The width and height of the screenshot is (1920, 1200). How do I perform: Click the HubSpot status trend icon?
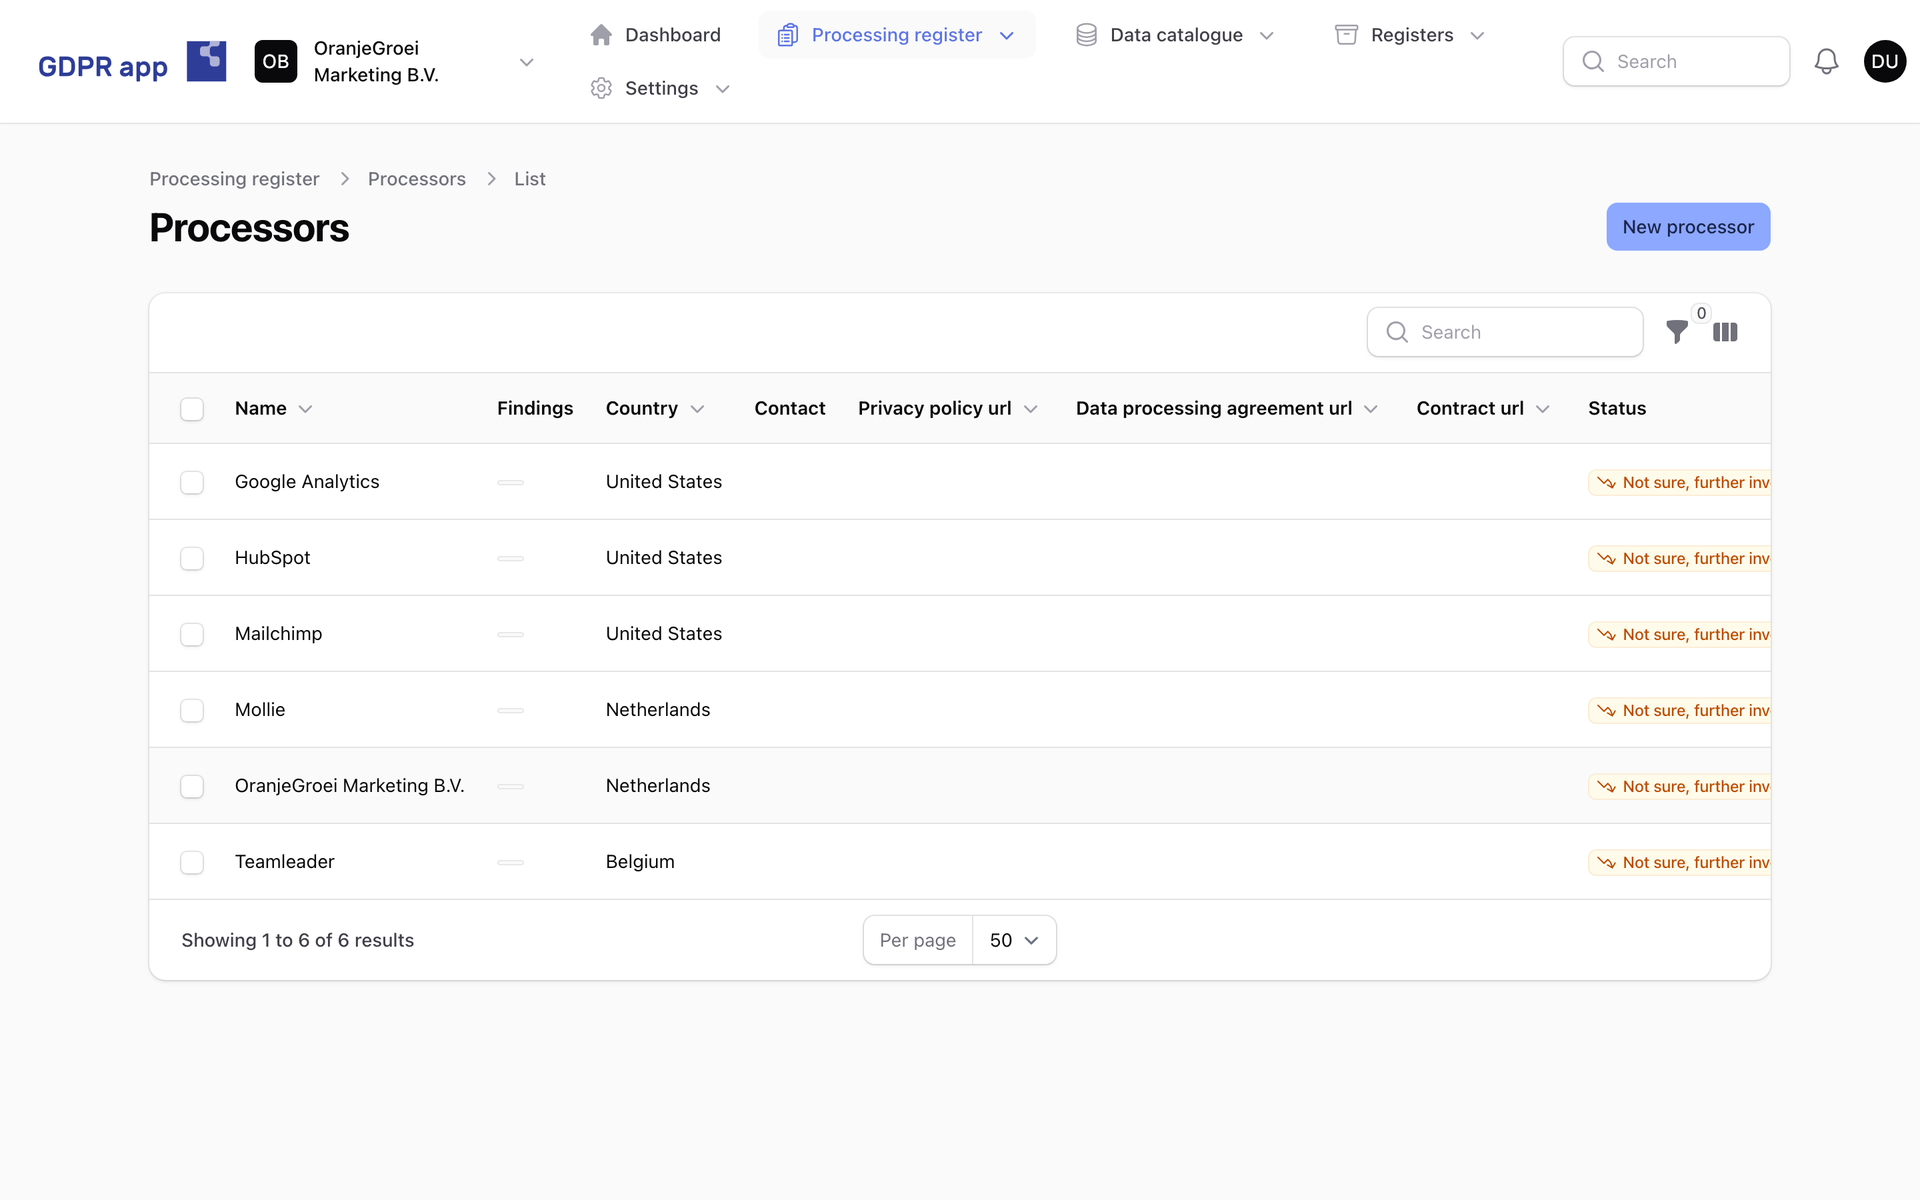coord(1606,558)
